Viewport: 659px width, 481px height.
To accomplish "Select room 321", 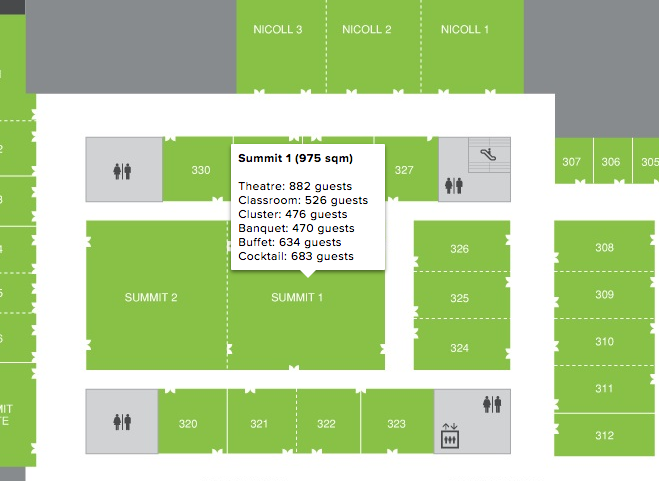I will click(x=262, y=421).
